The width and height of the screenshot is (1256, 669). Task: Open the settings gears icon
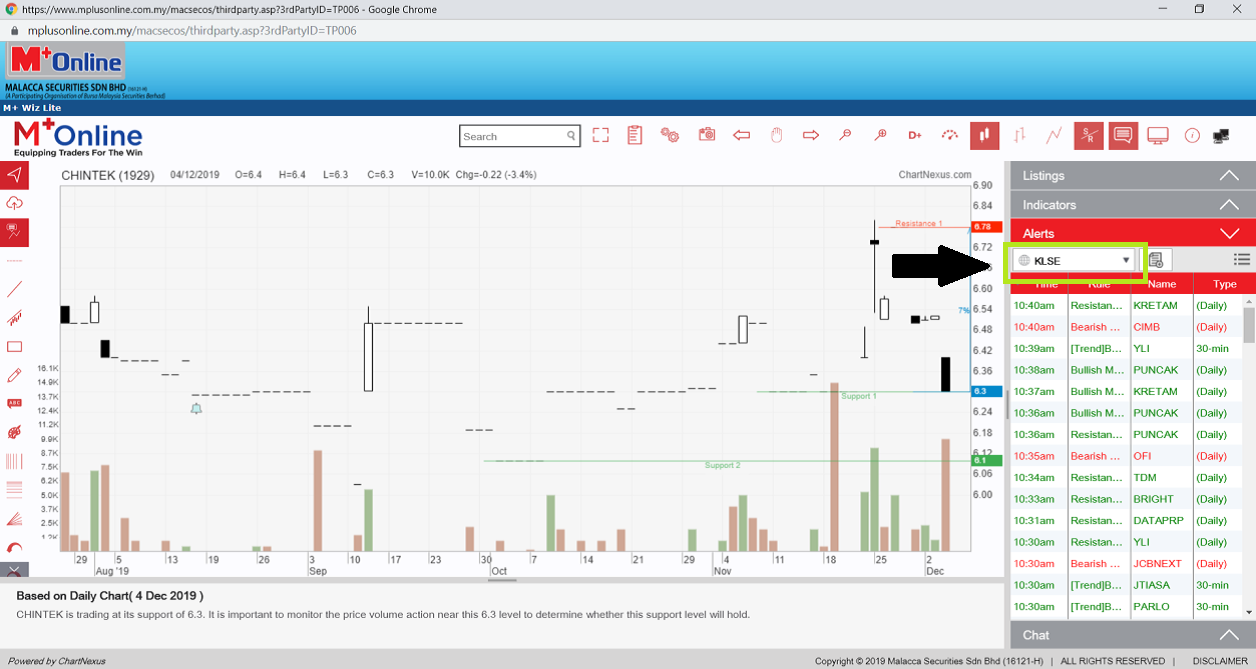[670, 135]
